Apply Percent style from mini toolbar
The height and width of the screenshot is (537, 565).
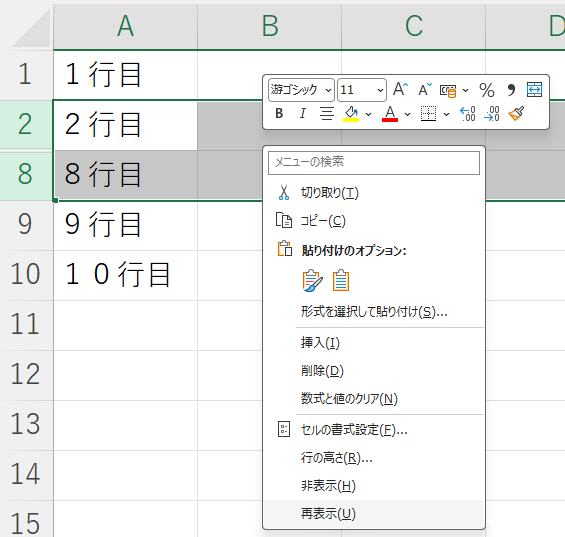point(486,90)
